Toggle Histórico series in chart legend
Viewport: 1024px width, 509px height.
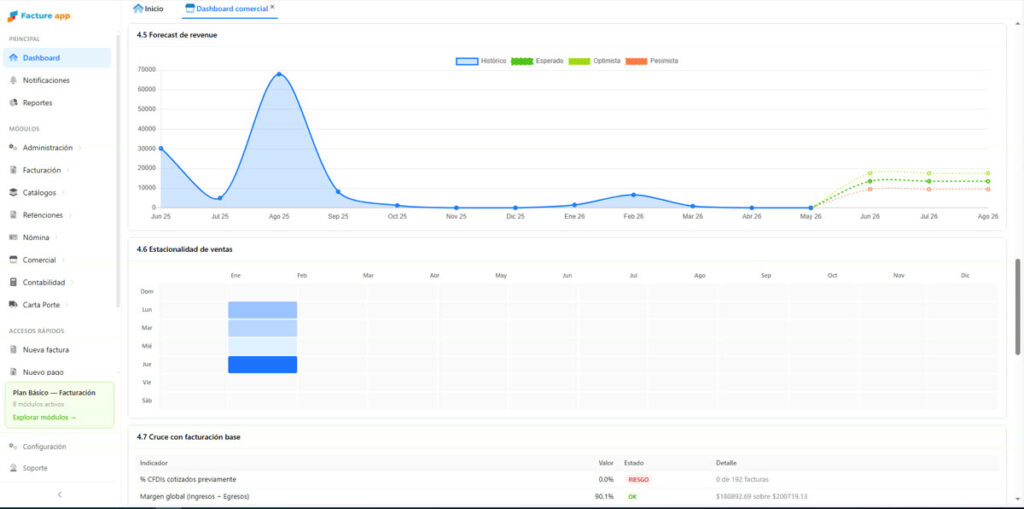481,61
